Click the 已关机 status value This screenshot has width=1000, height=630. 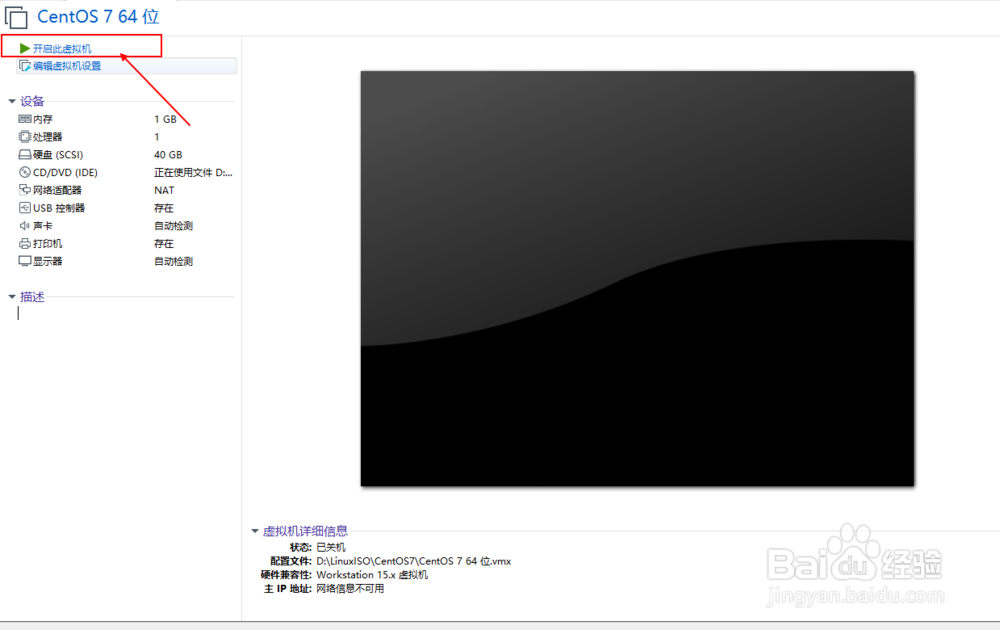pos(331,547)
